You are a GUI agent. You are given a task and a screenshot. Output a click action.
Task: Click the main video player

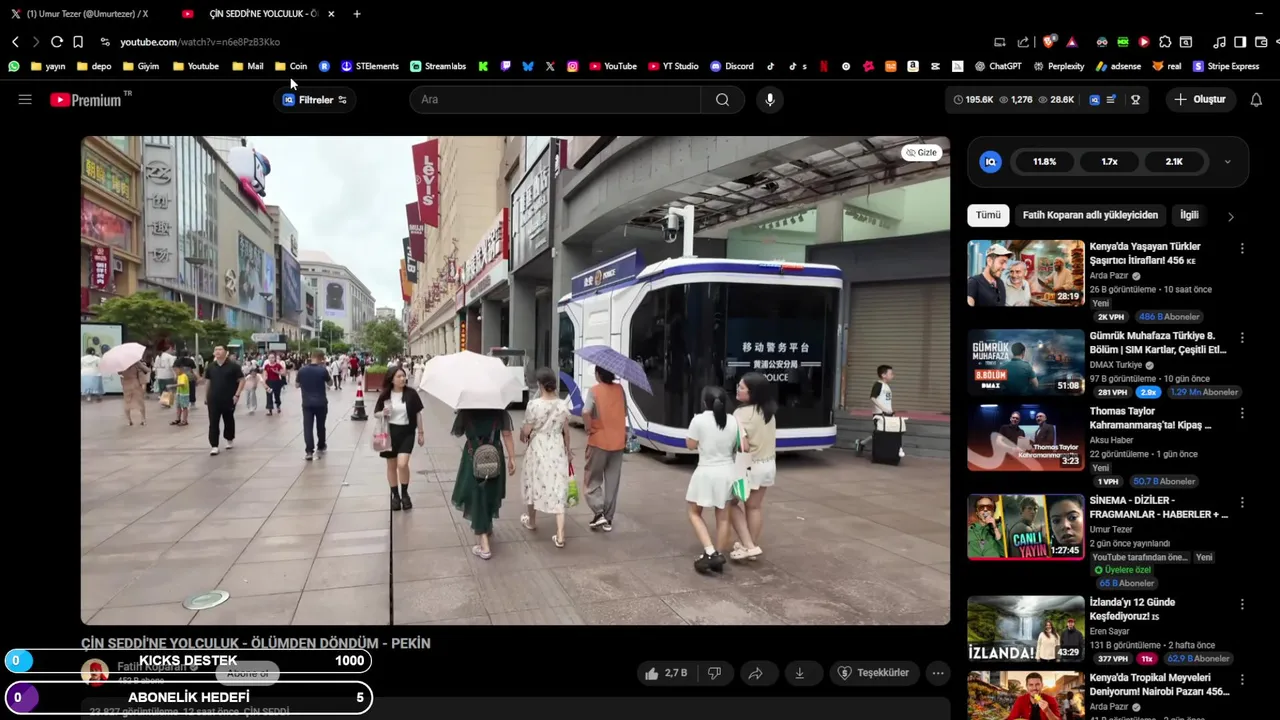click(515, 380)
